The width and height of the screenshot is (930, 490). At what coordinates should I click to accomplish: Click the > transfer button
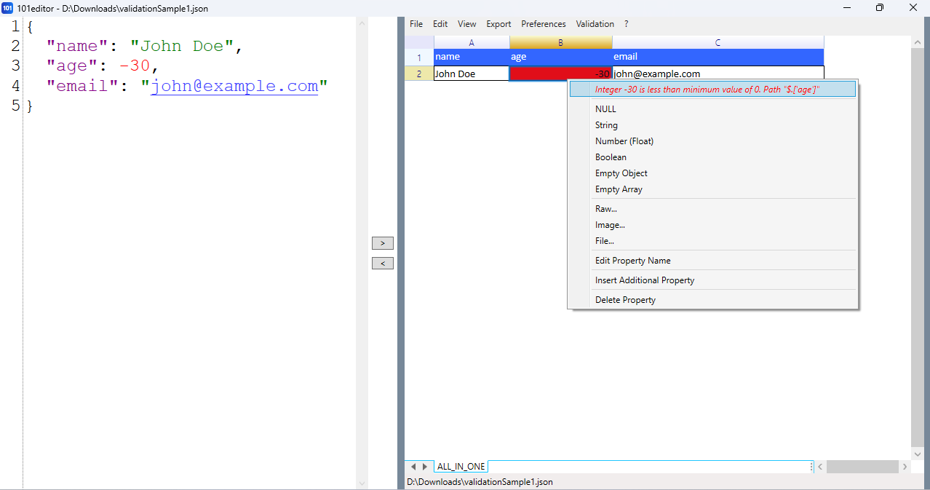[x=383, y=243]
